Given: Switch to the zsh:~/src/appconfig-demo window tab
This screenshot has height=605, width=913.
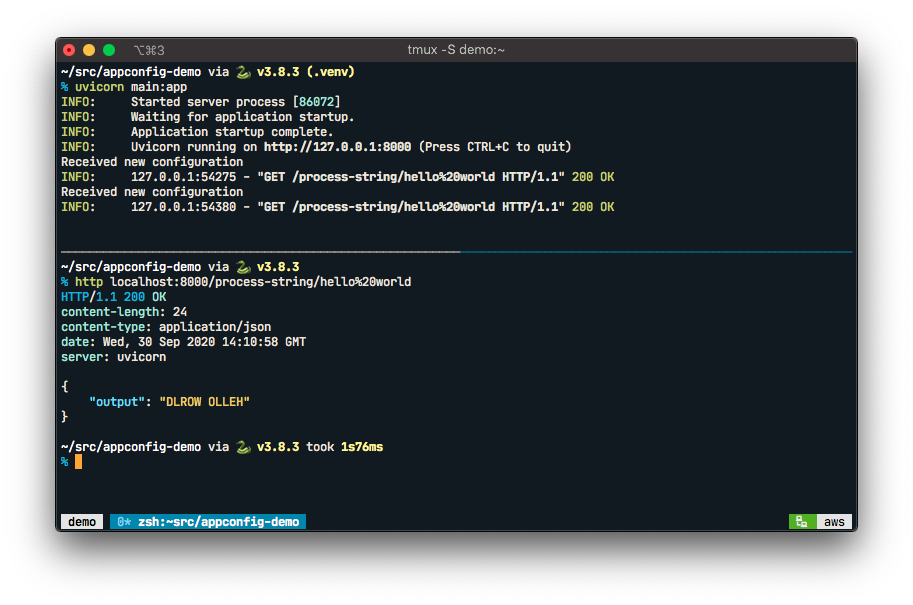Looking at the screenshot, I should pos(207,521).
